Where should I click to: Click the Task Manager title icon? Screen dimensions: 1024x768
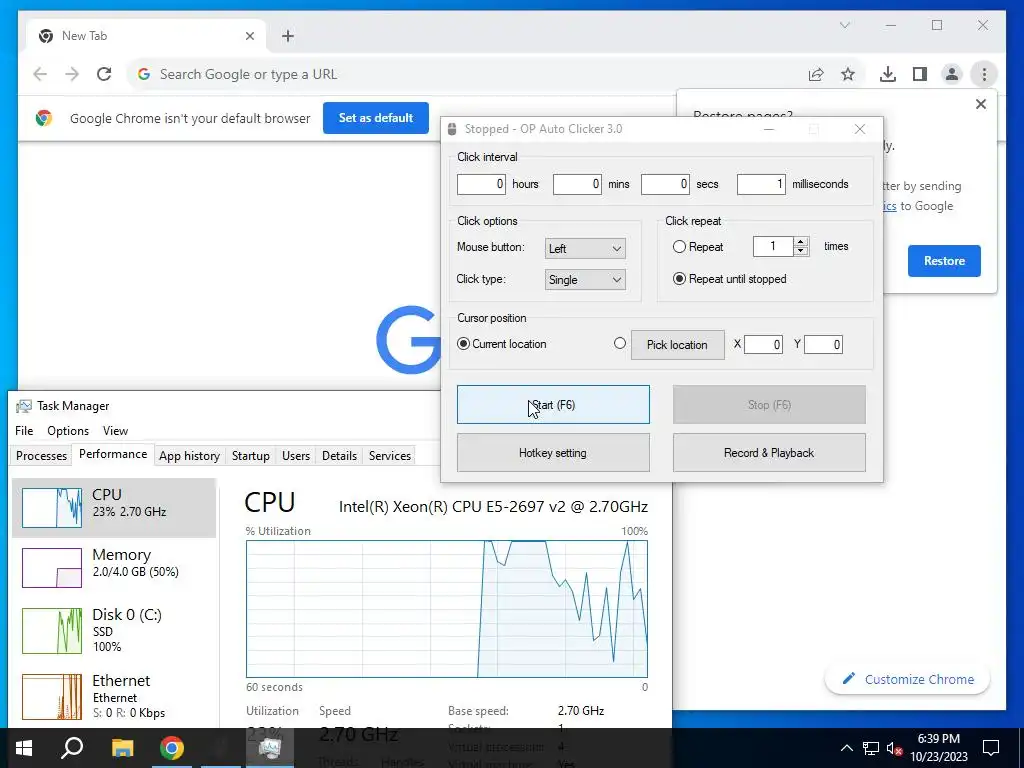[24, 406]
